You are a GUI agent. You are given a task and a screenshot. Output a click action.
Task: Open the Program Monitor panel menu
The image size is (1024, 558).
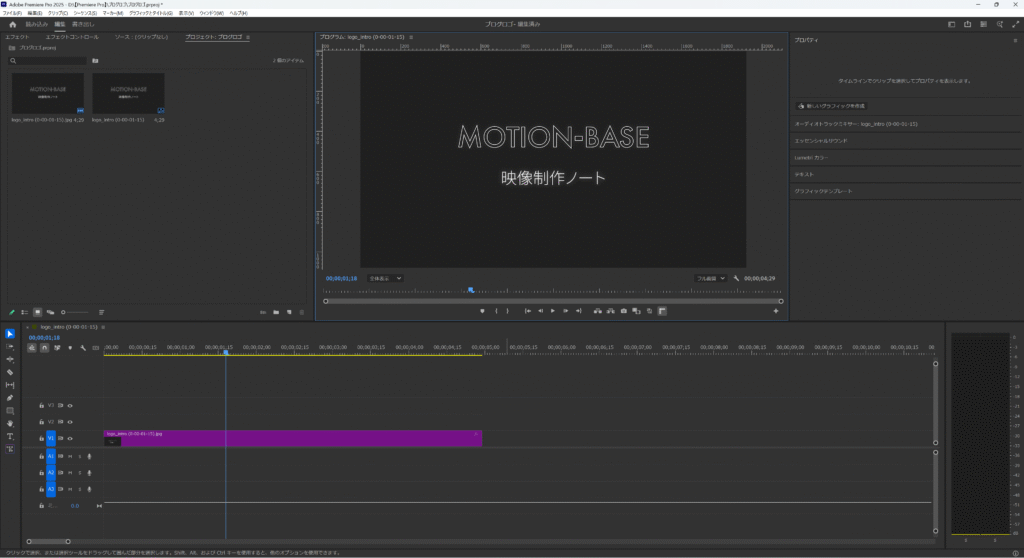[x=411, y=37]
